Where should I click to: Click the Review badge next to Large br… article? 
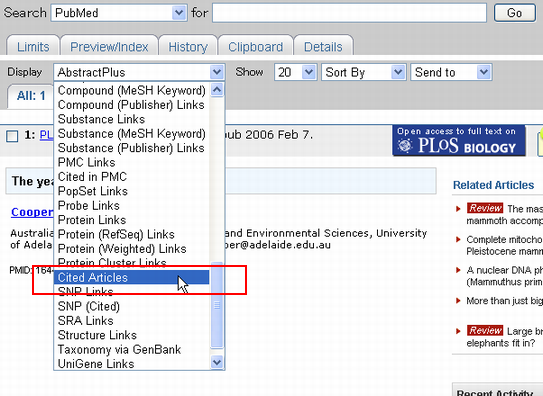(485, 331)
